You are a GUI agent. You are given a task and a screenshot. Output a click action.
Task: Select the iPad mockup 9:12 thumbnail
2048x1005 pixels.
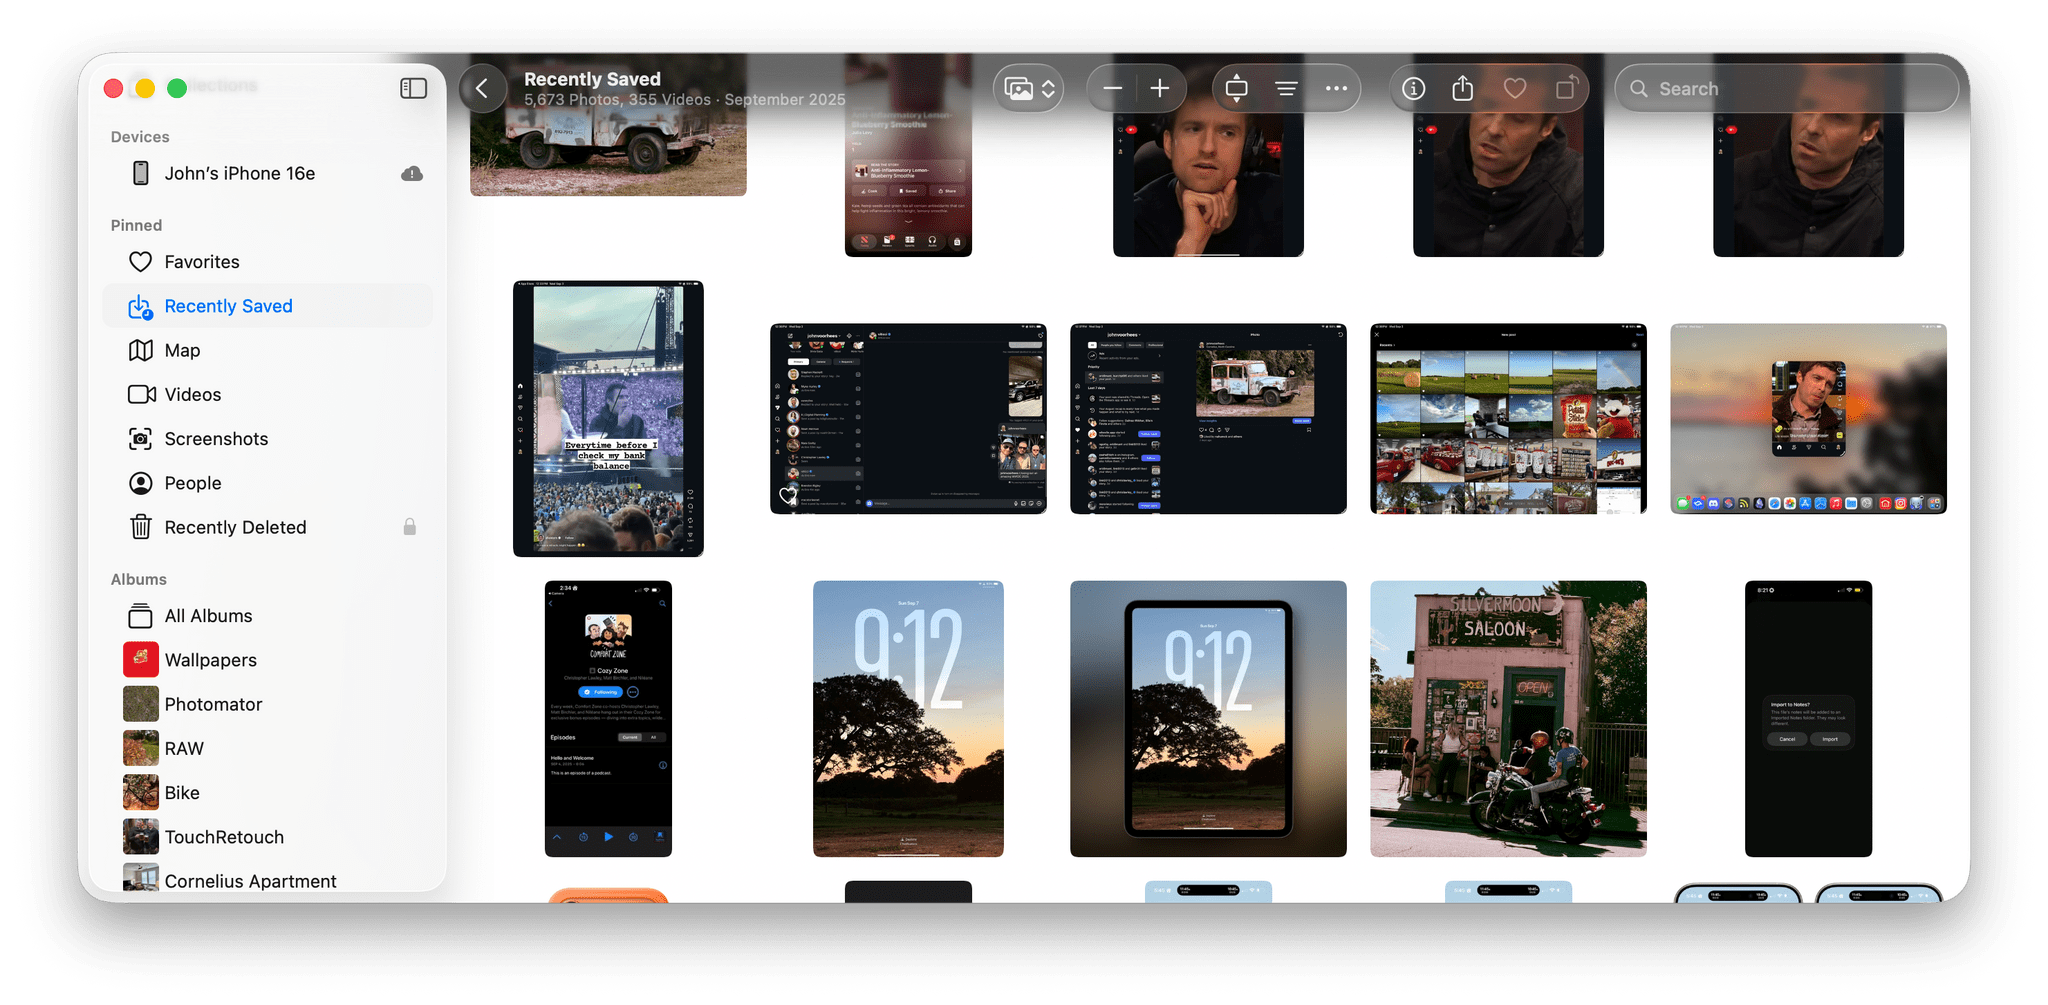(1208, 719)
